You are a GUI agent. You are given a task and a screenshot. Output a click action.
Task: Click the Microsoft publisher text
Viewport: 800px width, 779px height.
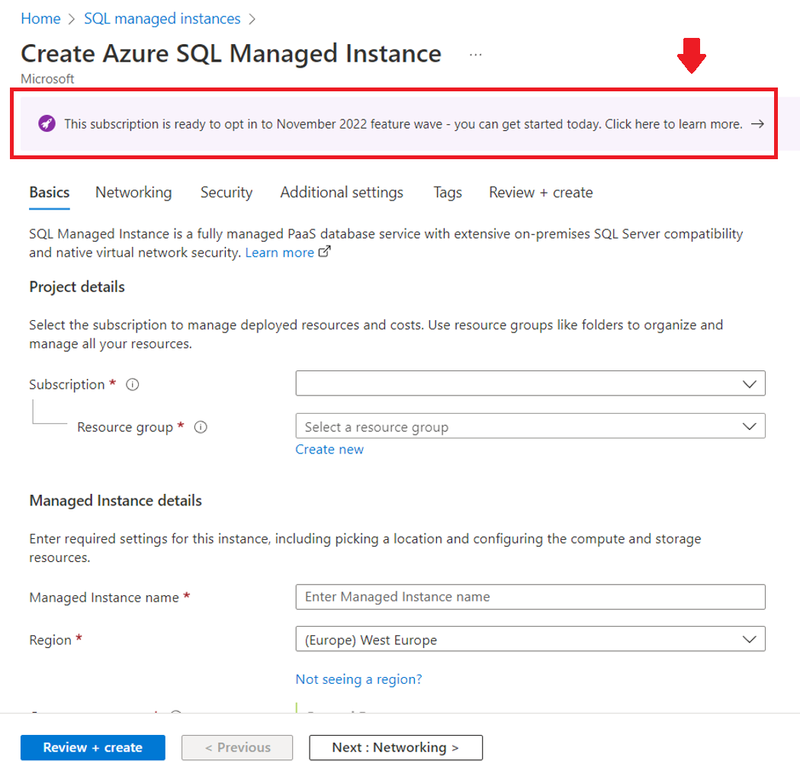(x=47, y=79)
